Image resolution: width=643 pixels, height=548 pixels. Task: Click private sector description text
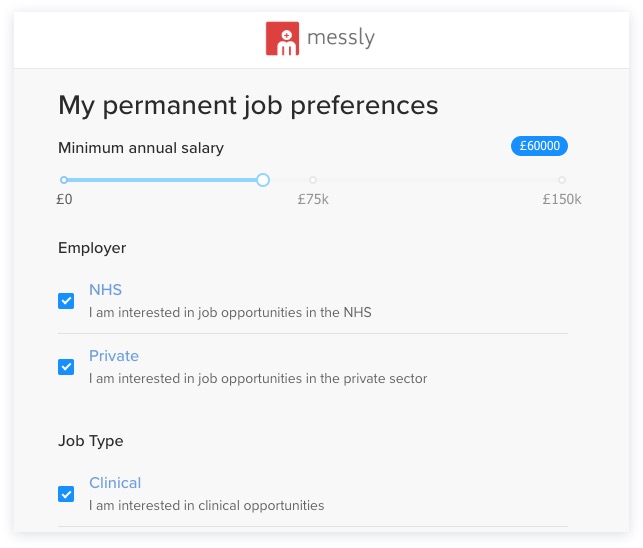pos(258,379)
